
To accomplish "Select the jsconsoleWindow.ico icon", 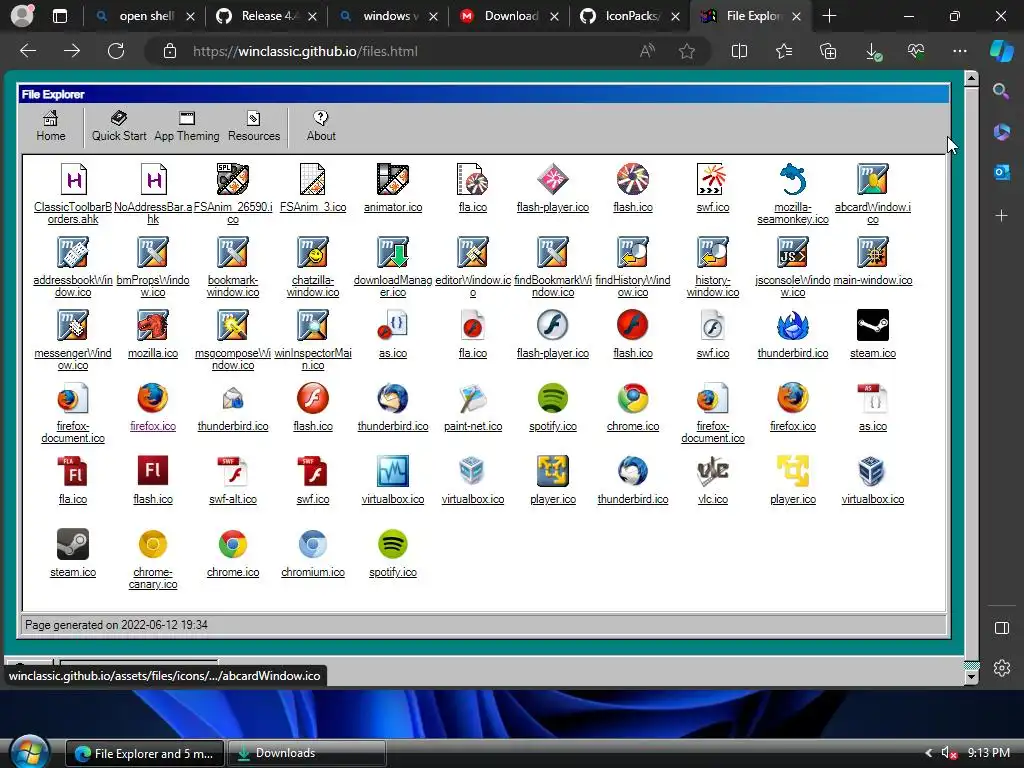I will click(x=793, y=252).
